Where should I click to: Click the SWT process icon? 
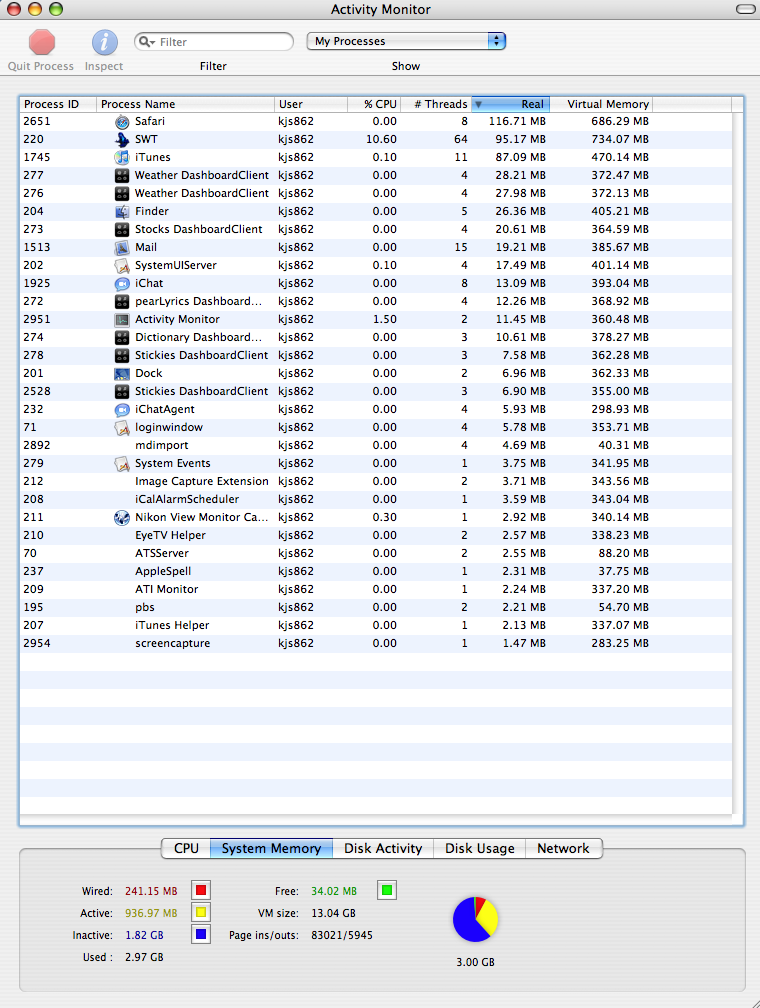tap(122, 140)
